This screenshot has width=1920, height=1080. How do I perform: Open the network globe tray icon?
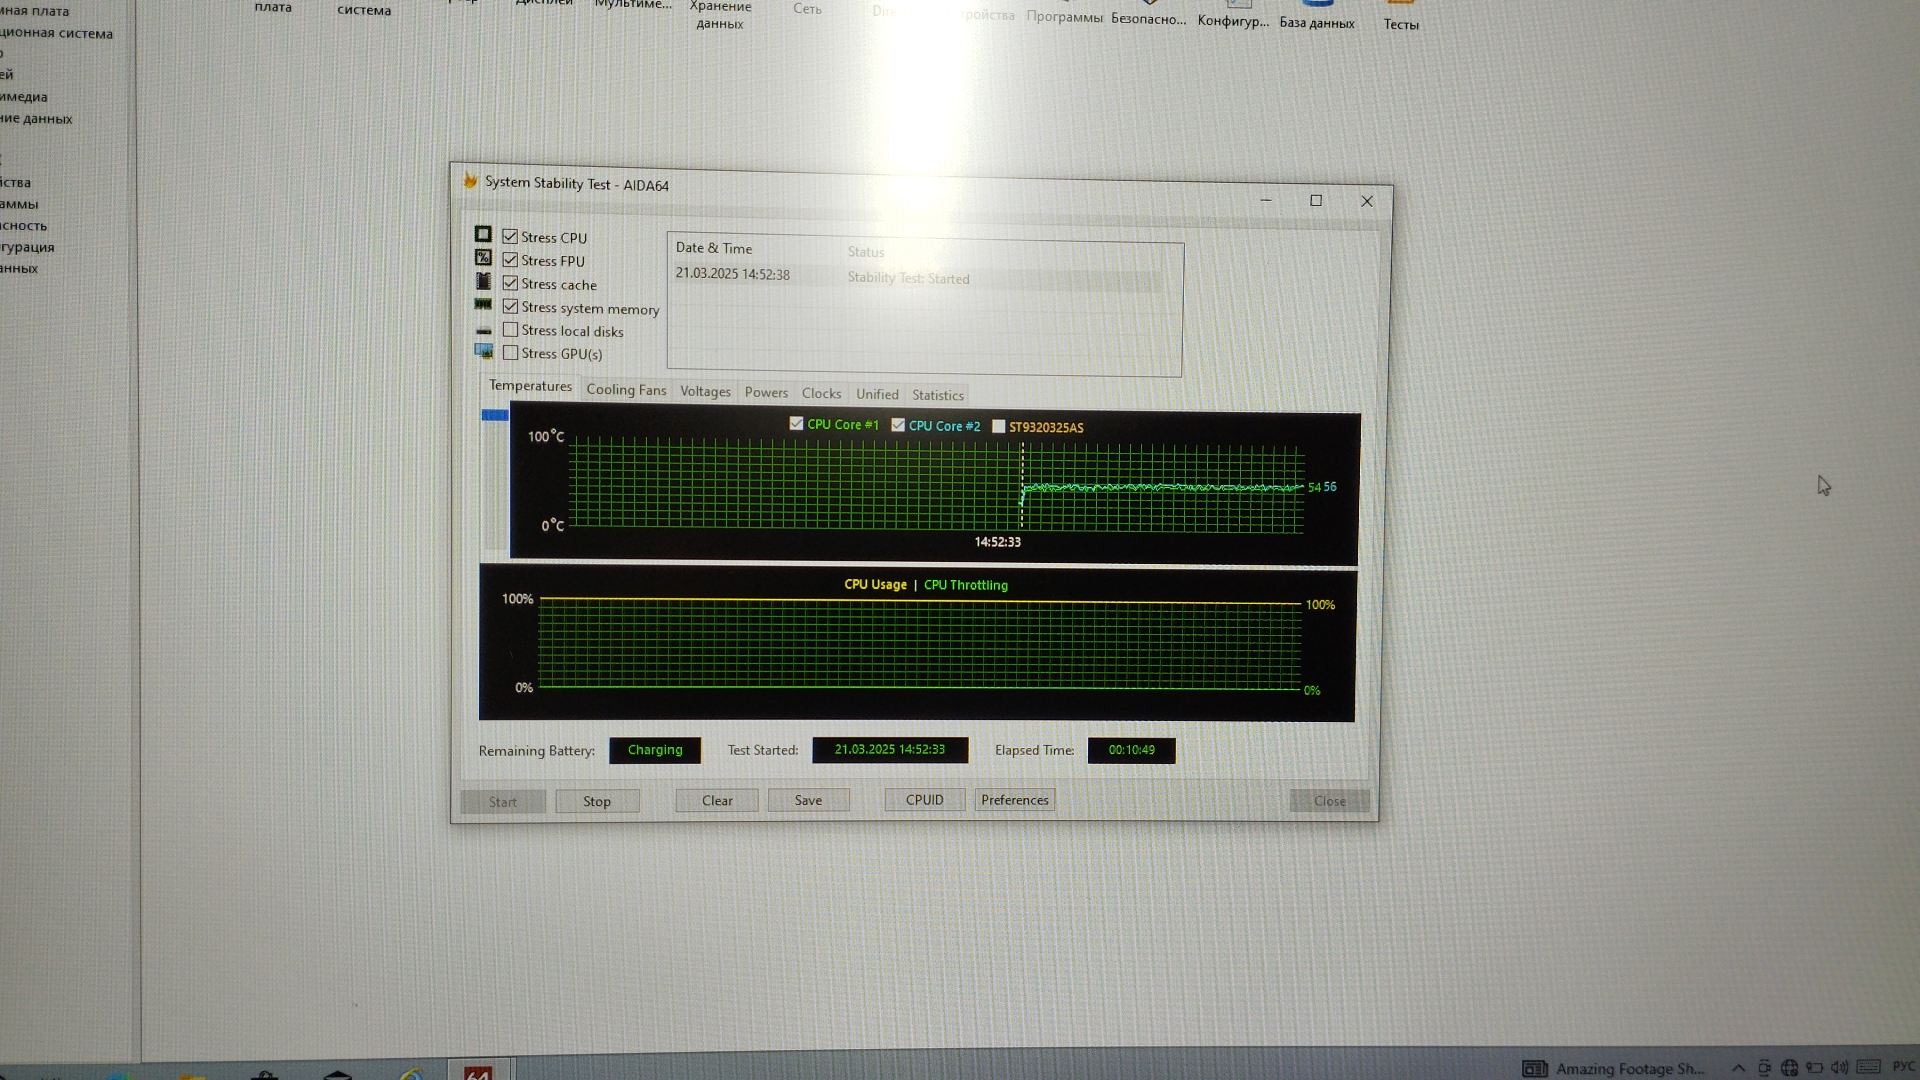(x=1789, y=1068)
